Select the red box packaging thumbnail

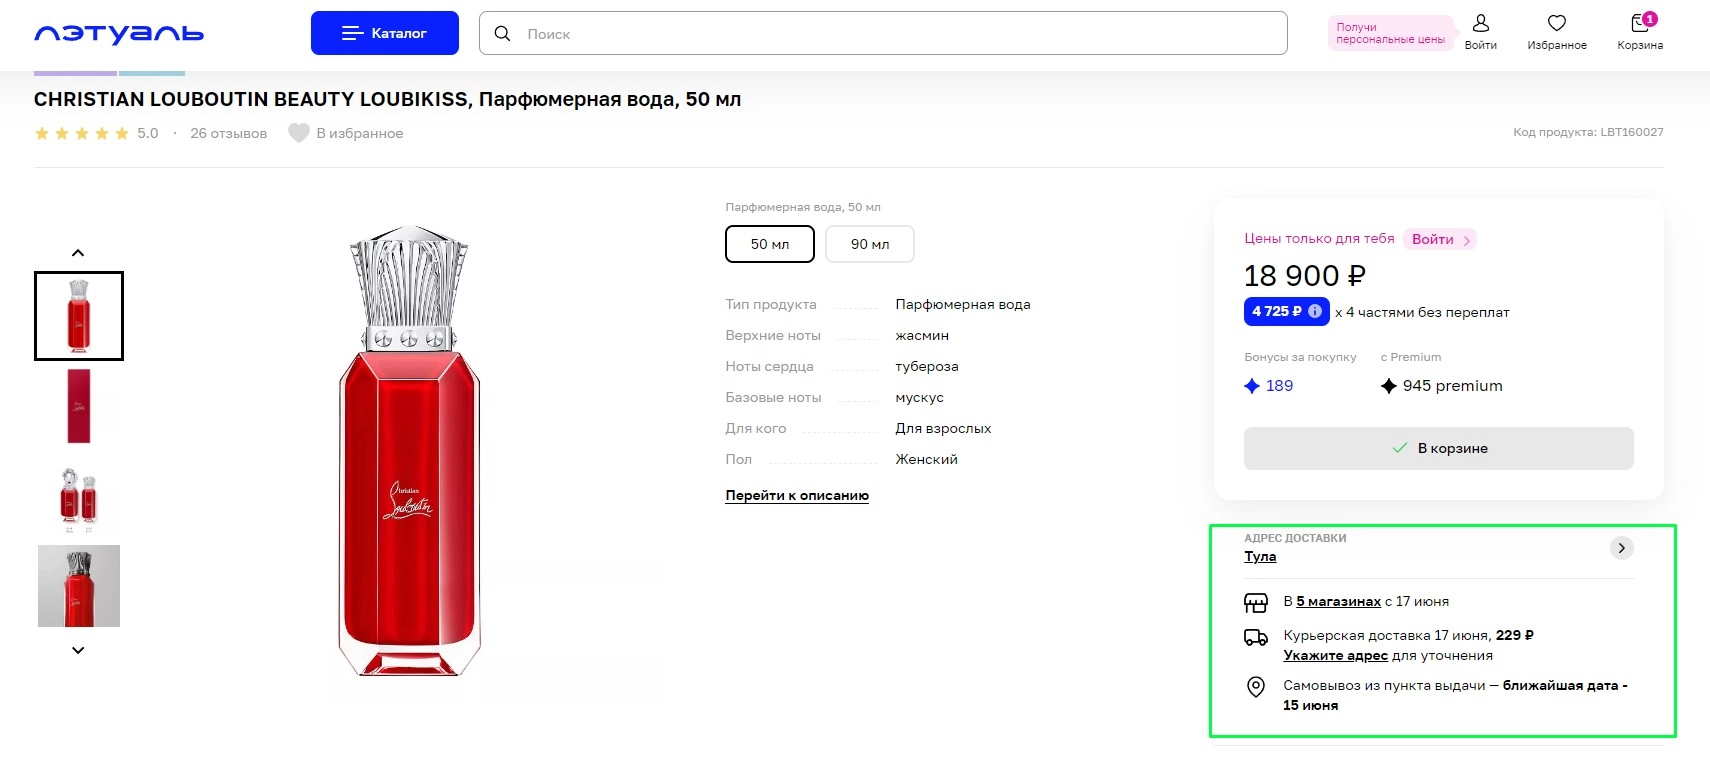(79, 406)
